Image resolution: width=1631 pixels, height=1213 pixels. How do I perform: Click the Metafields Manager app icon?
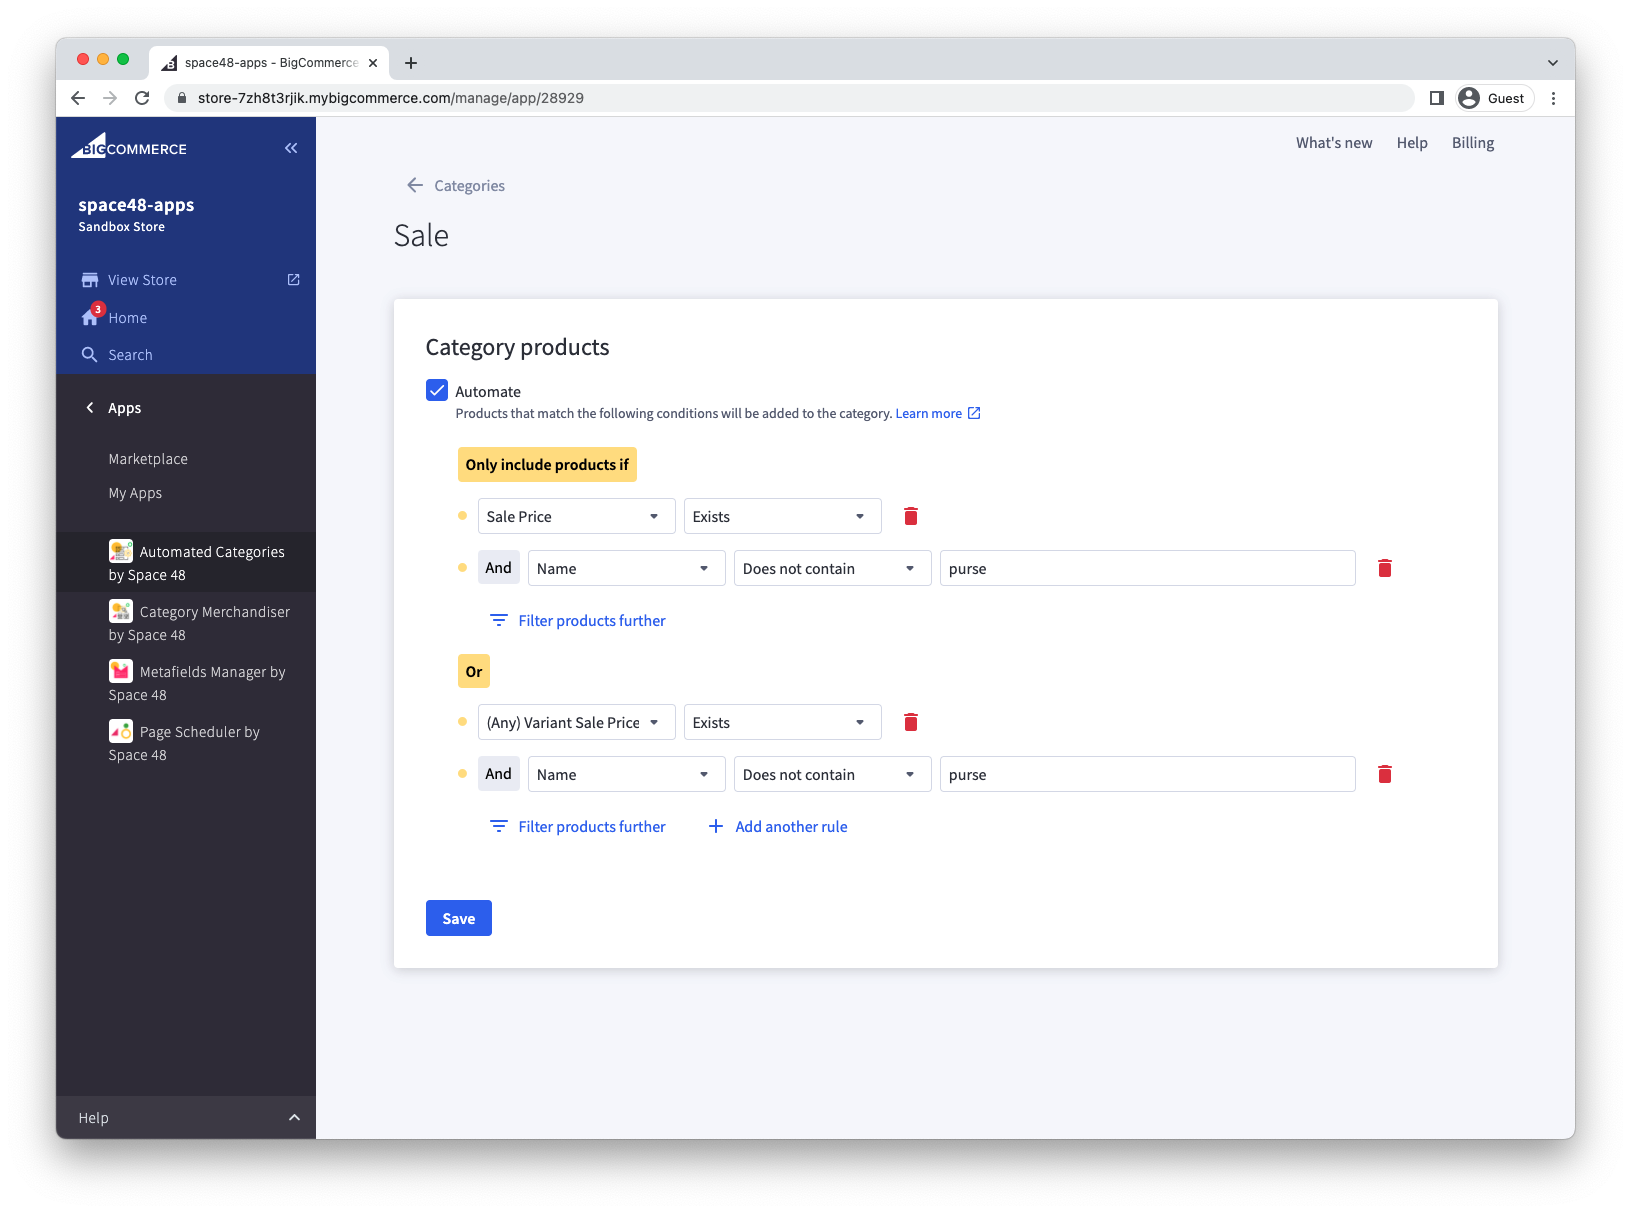pyautogui.click(x=121, y=671)
